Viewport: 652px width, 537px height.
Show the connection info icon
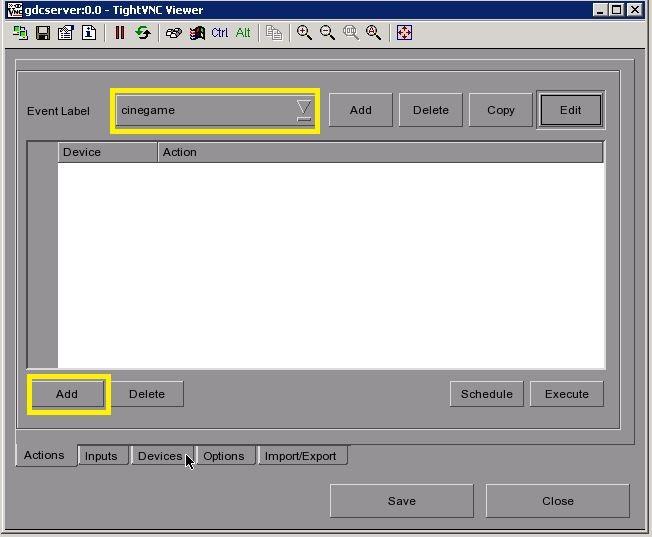[89, 33]
